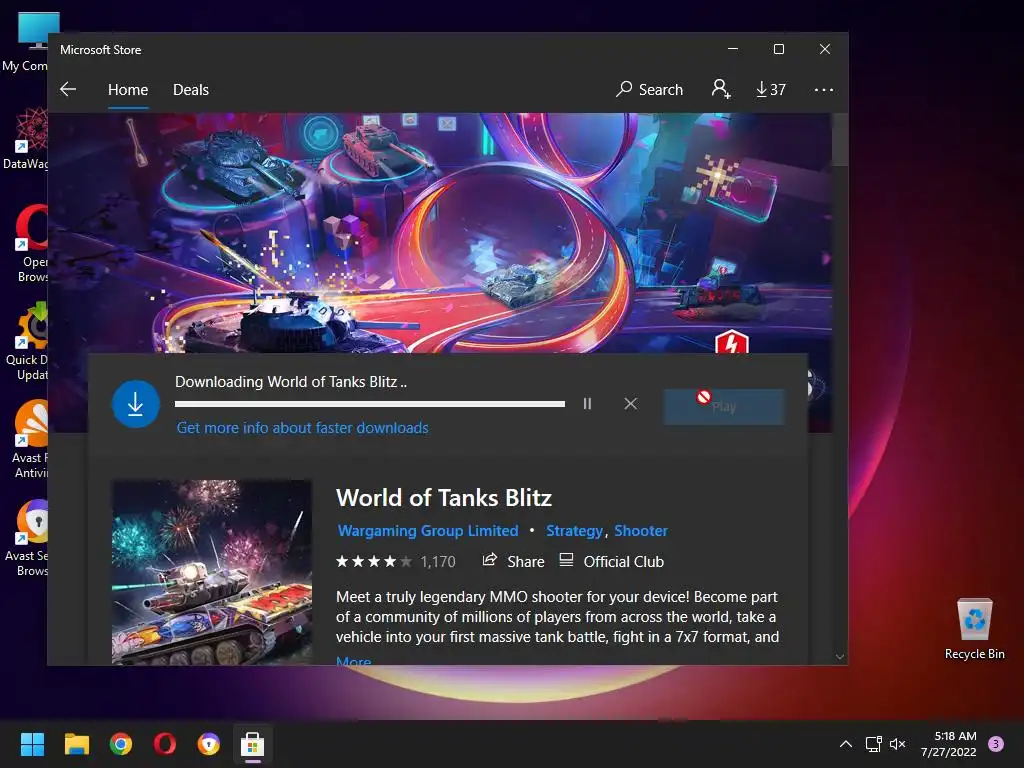The height and width of the screenshot is (768, 1024).
Task: Click the tank hero banner image
Action: 440,233
